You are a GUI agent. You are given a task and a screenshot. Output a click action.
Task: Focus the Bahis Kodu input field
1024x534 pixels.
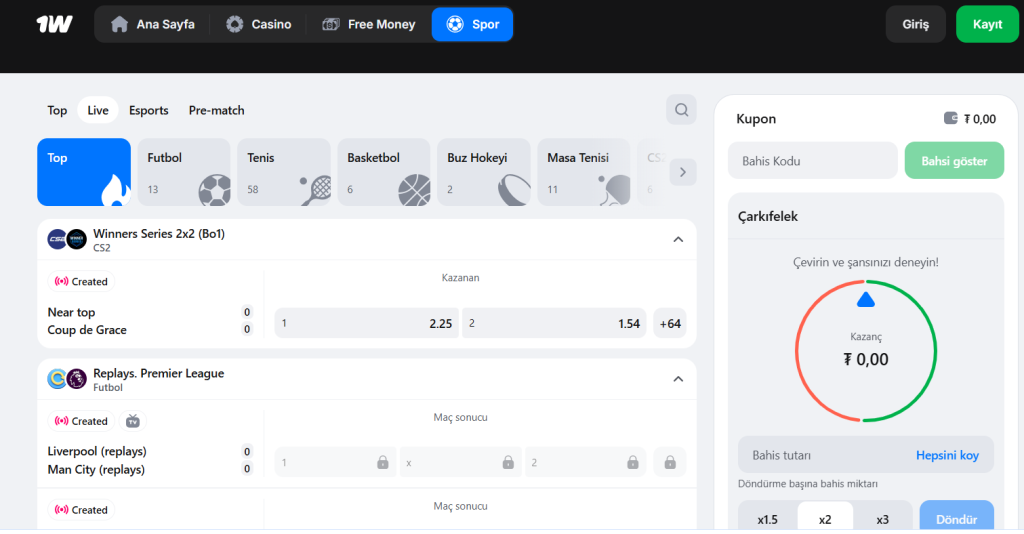pos(812,161)
